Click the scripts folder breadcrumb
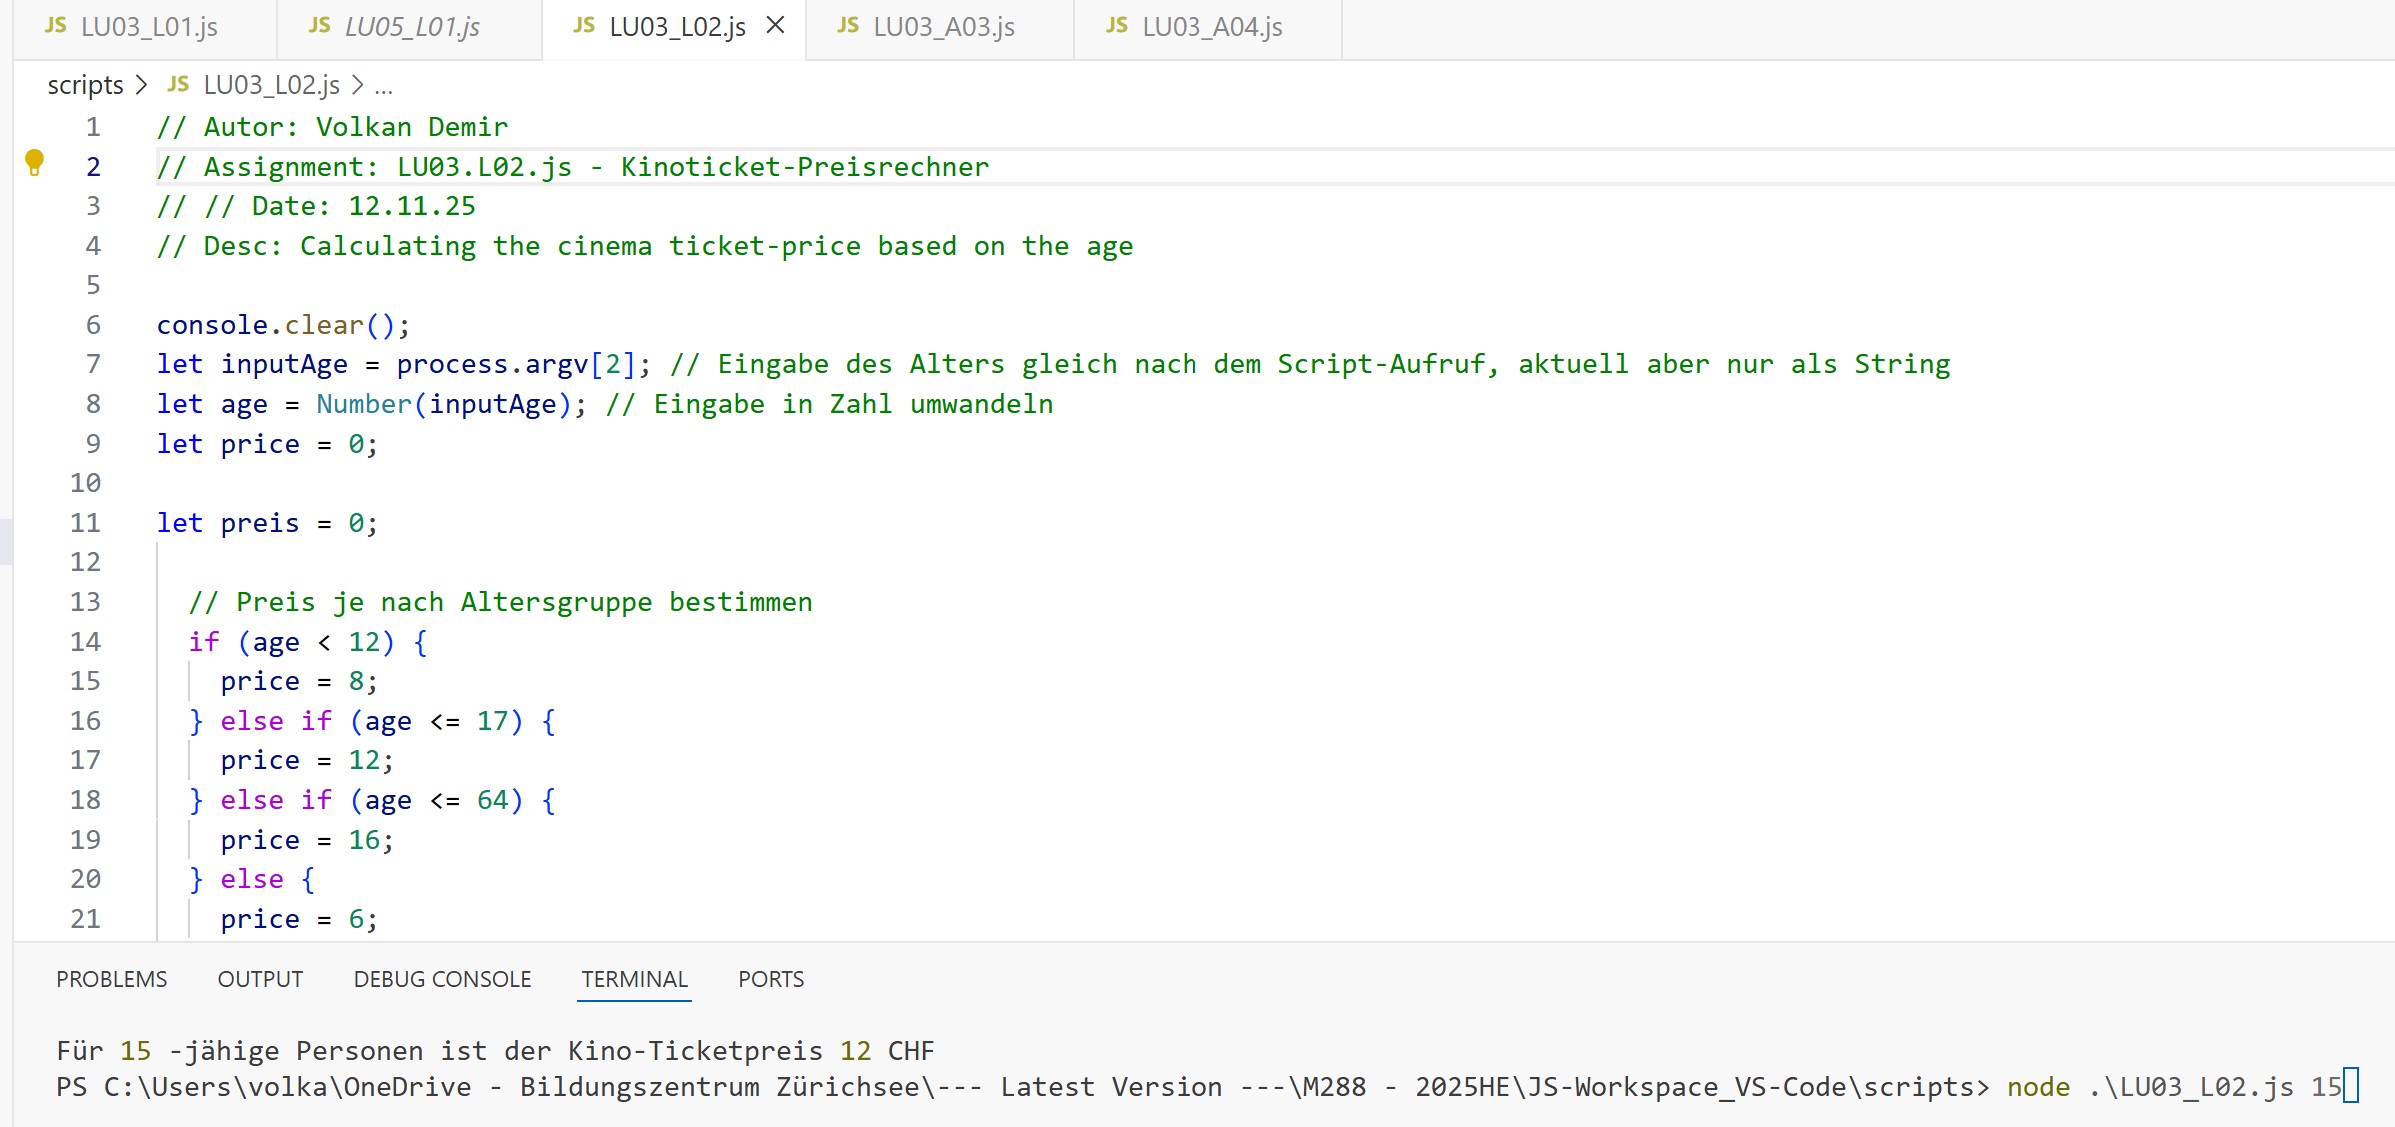Viewport: 2395px width, 1127px height. click(85, 85)
